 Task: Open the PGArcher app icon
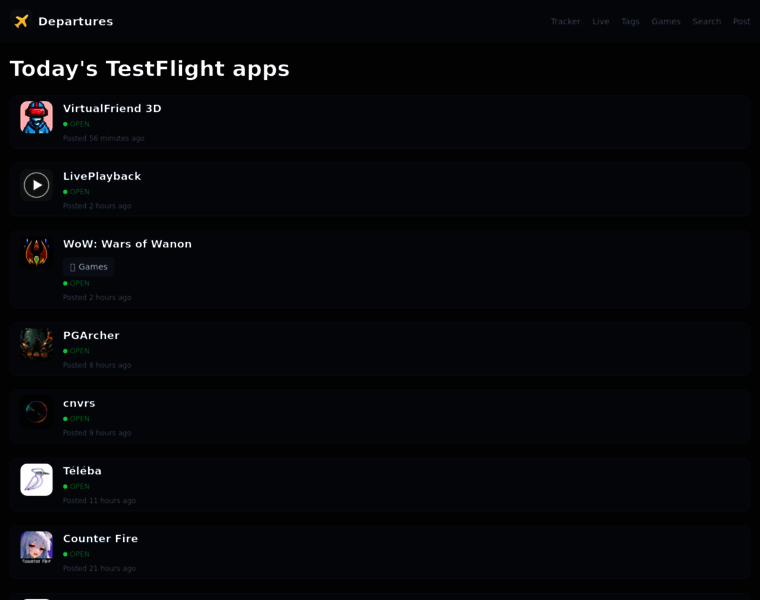[36, 344]
